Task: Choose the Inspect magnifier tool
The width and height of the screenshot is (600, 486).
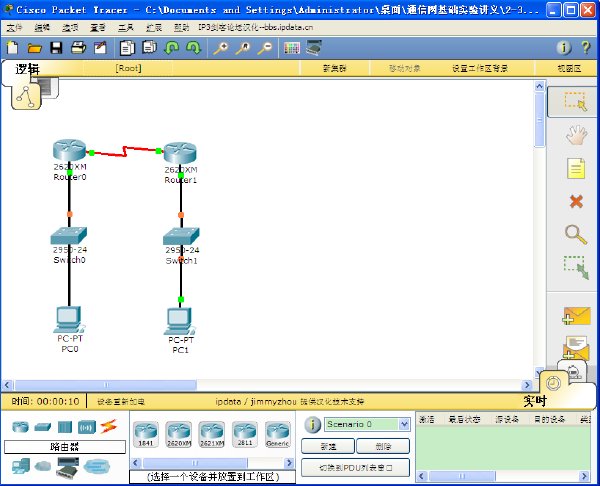Action: coord(576,235)
